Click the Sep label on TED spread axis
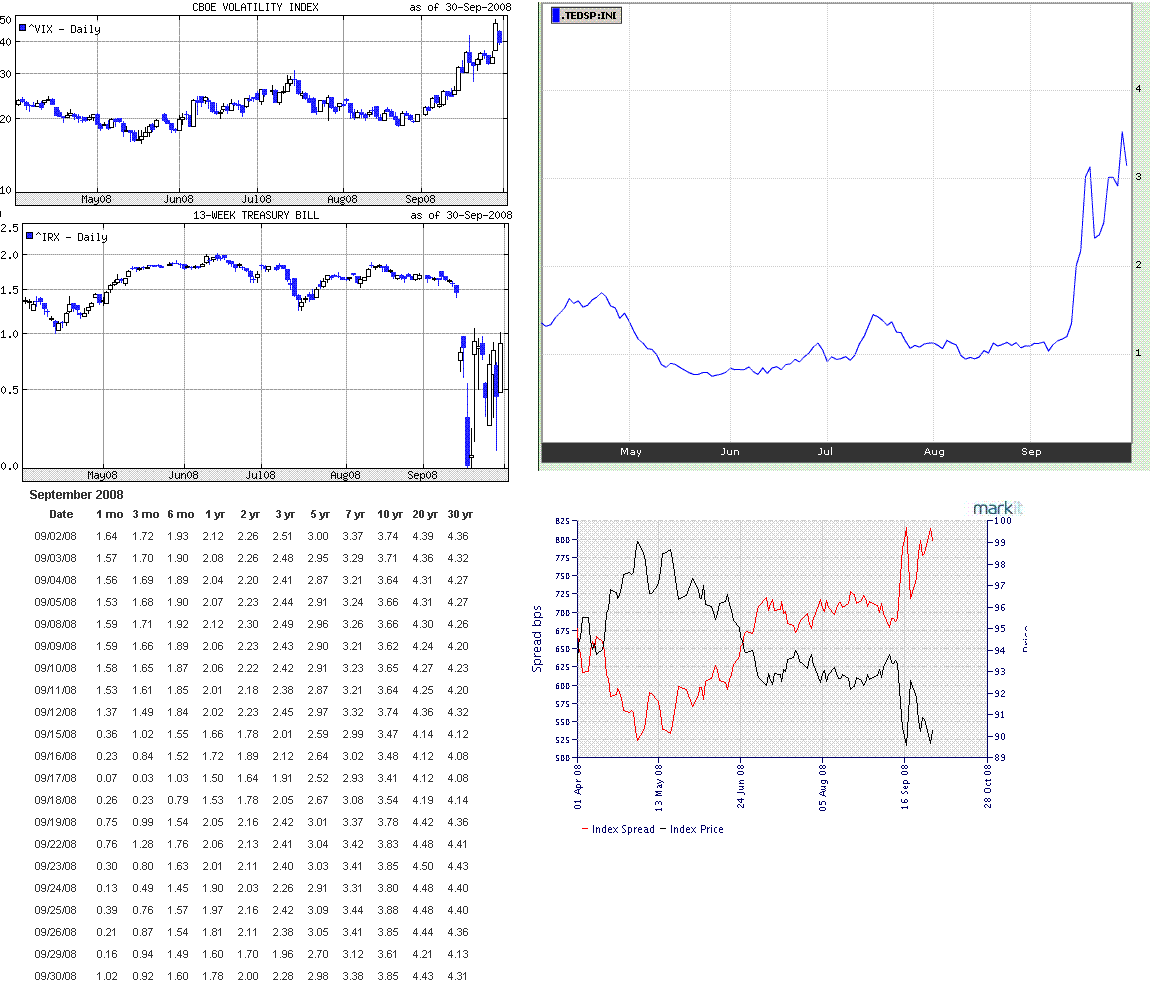Image resolution: width=1150 pixels, height=994 pixels. tap(1031, 452)
